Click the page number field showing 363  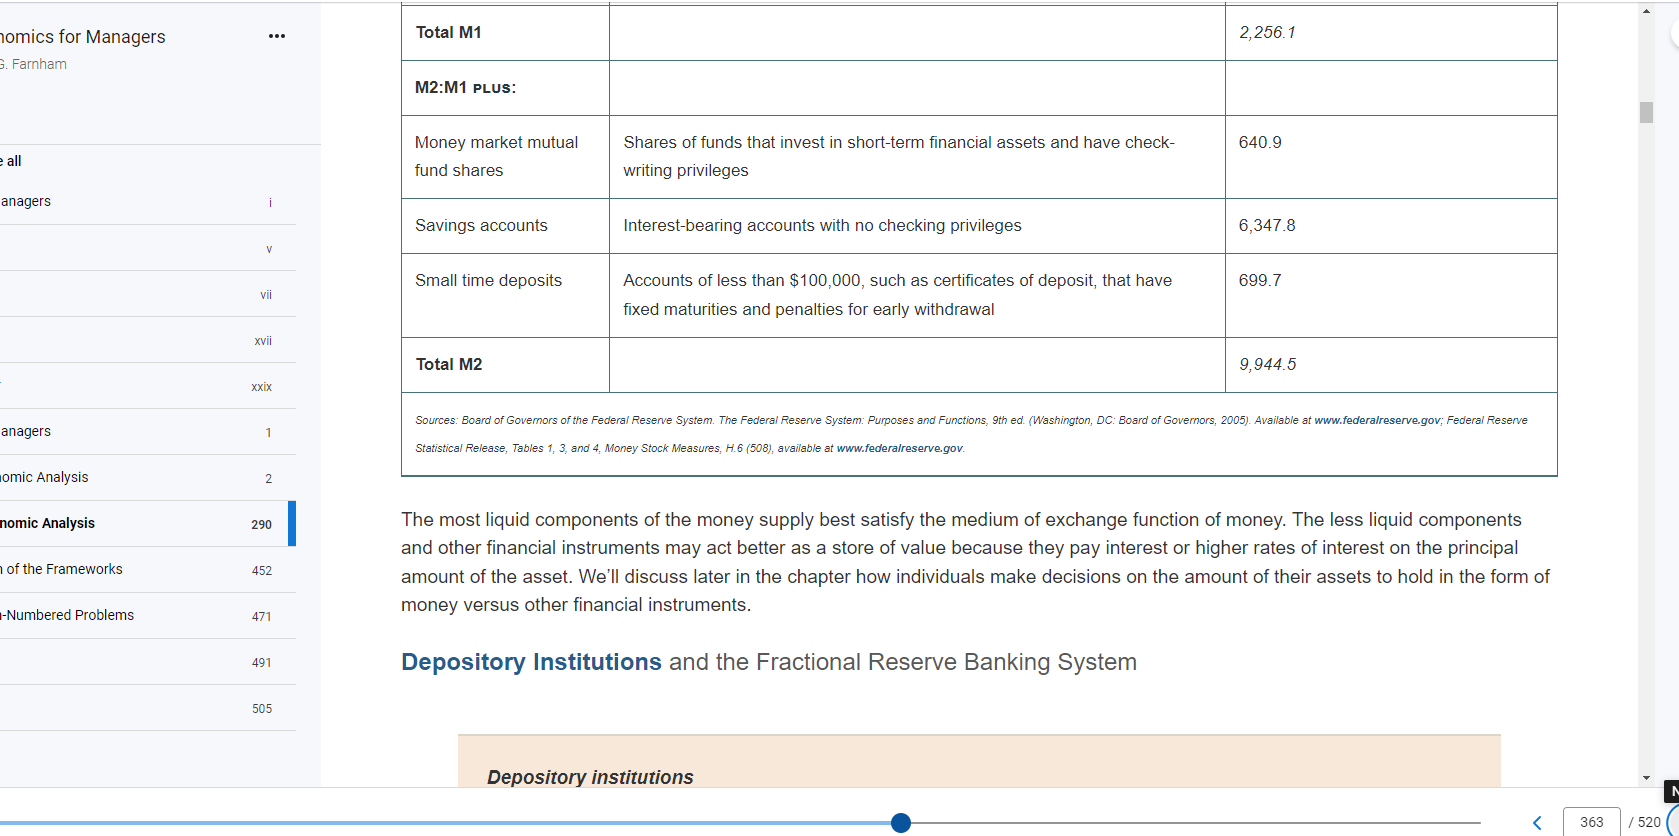click(1591, 822)
